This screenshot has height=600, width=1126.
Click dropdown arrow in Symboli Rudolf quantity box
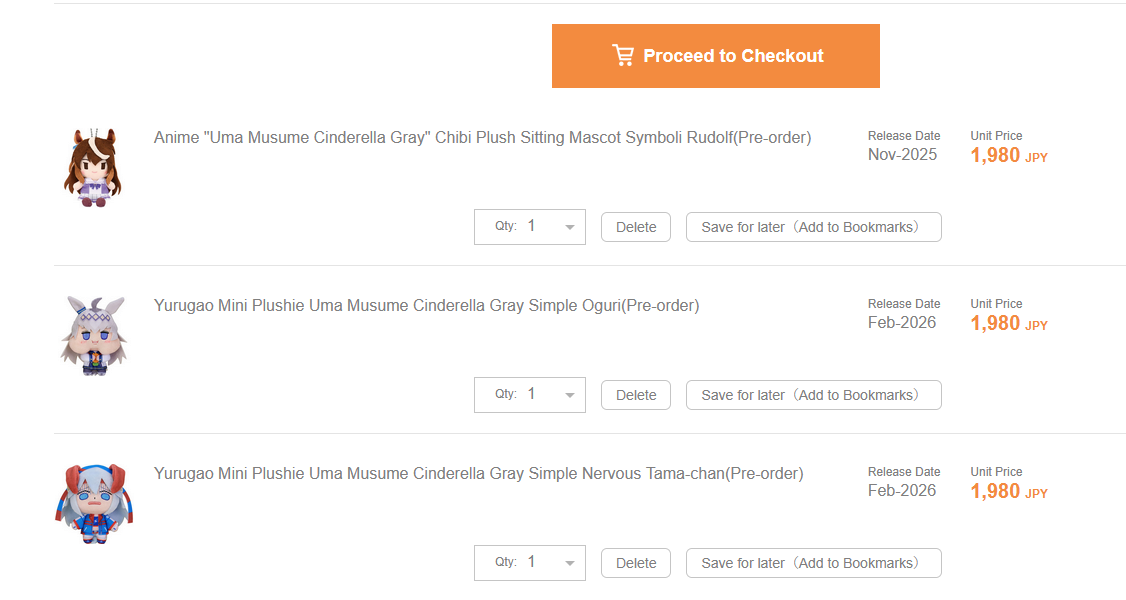coord(569,228)
